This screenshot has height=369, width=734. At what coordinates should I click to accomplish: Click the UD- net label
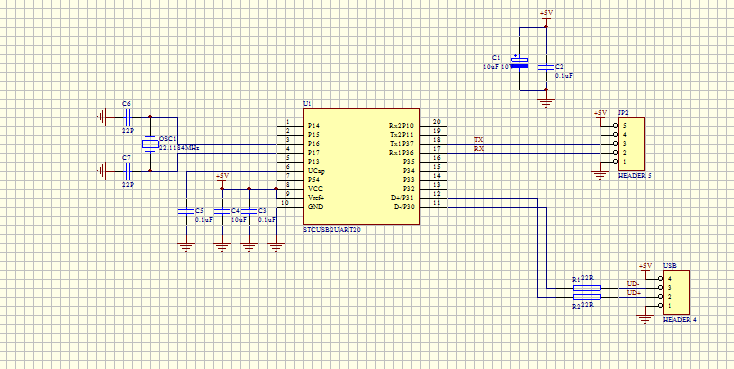633,284
